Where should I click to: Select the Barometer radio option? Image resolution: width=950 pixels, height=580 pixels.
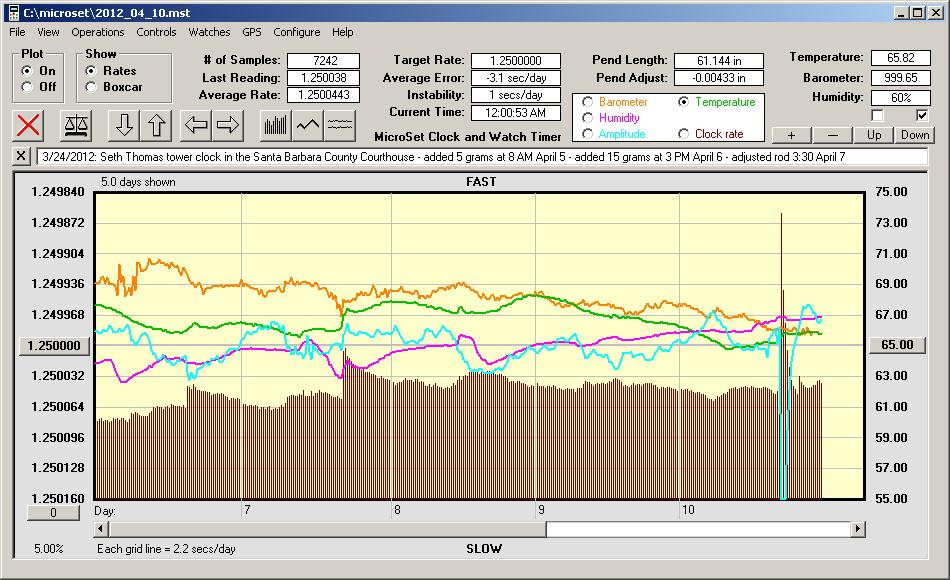coord(587,102)
